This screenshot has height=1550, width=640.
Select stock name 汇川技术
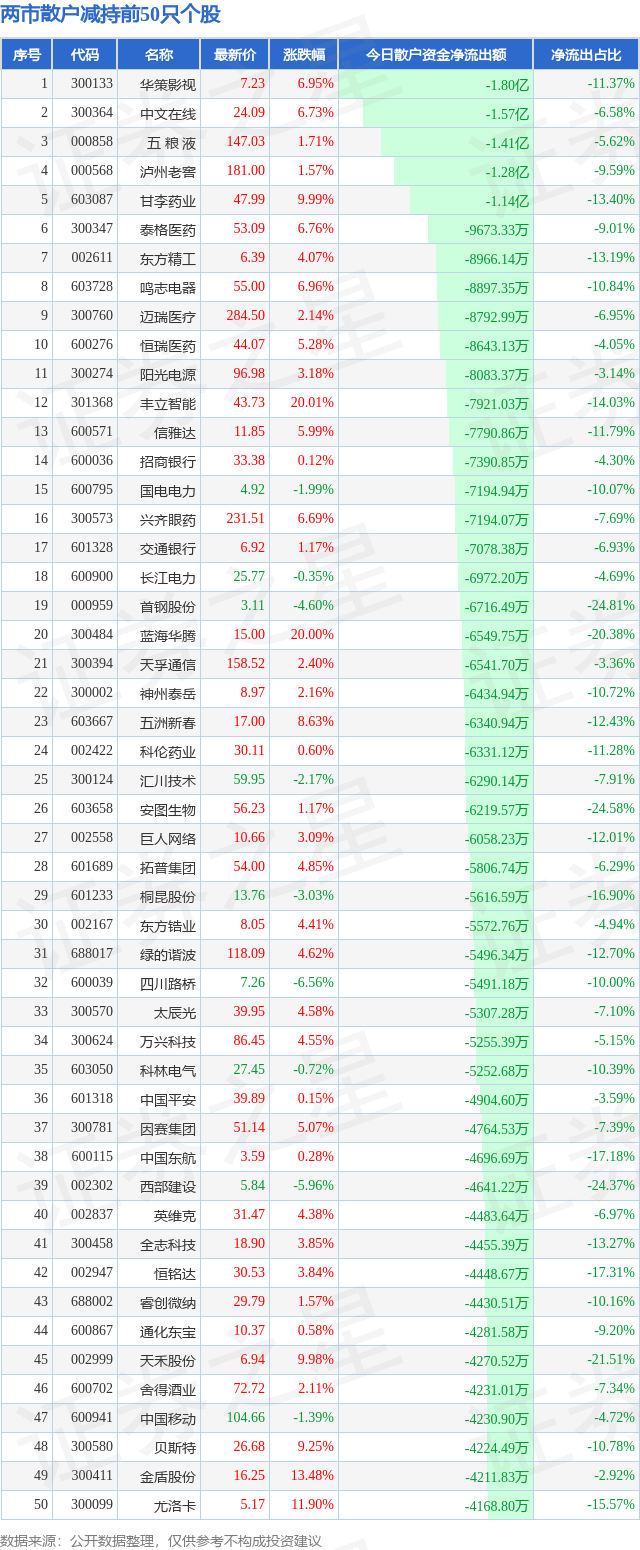pyautogui.click(x=168, y=781)
